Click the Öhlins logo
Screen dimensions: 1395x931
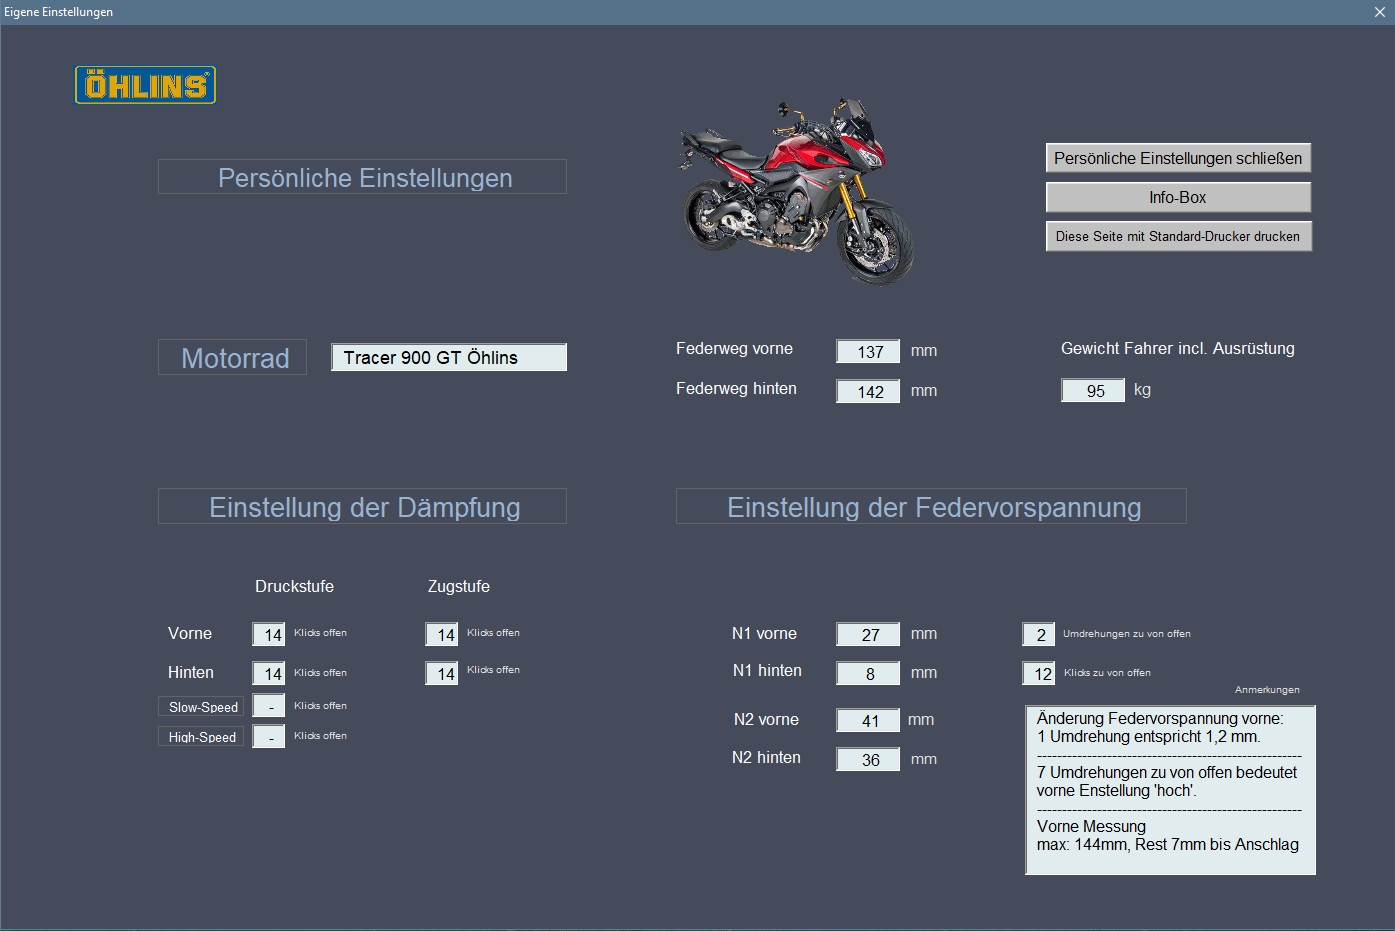(x=145, y=86)
